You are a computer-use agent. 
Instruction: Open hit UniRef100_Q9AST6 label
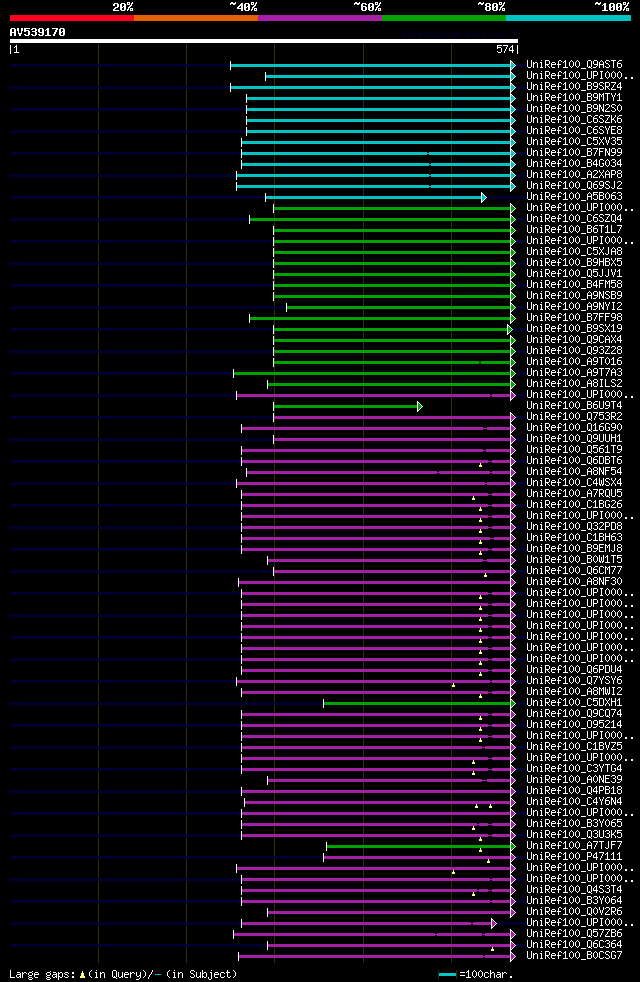(x=574, y=65)
